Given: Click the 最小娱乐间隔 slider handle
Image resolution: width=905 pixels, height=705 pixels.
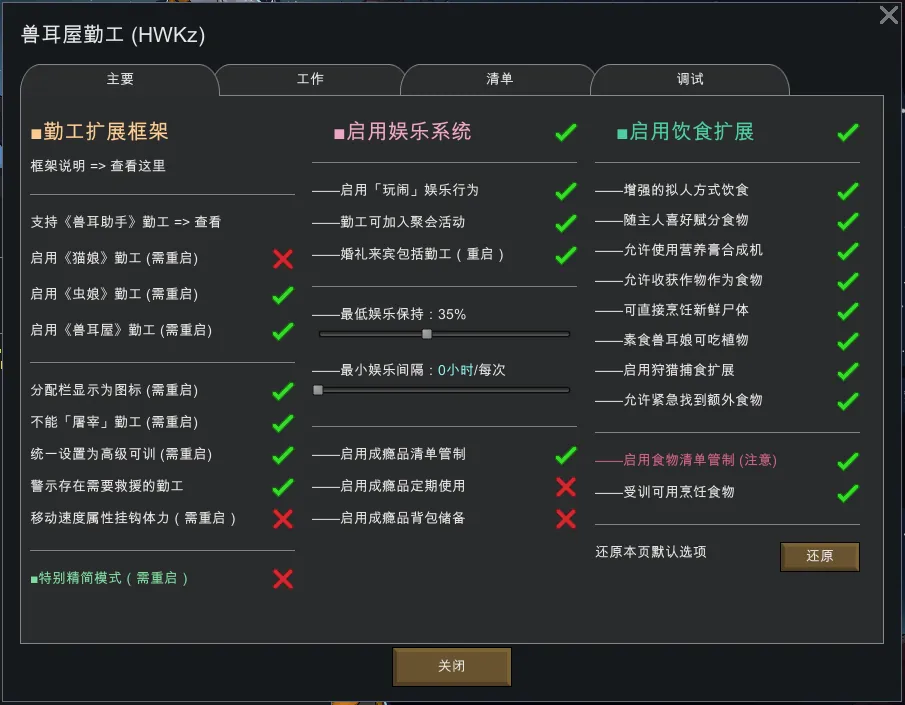Looking at the screenshot, I should [318, 390].
